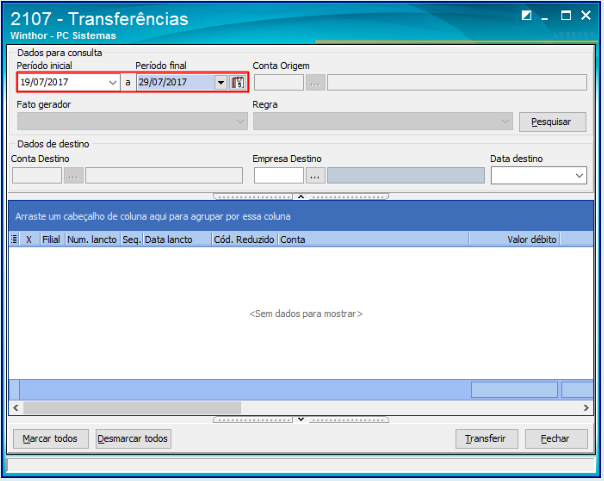Click the Marcar todos button
Screen dimensions: 604x481
tap(51, 439)
